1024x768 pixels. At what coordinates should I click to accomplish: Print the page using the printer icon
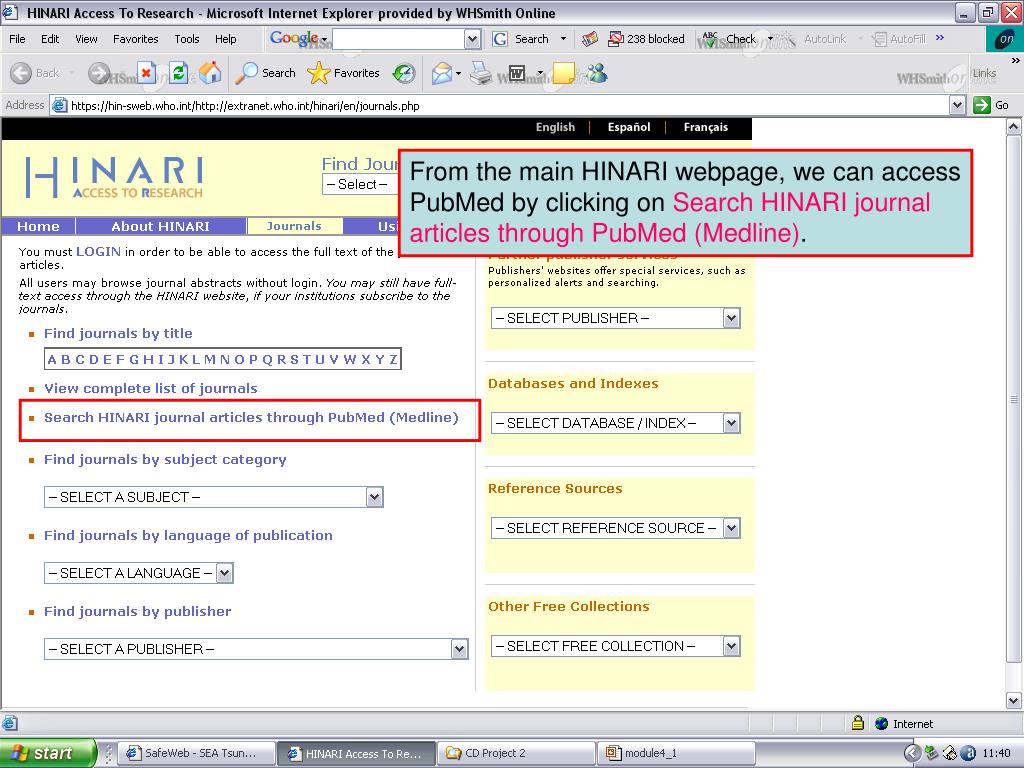tap(481, 73)
